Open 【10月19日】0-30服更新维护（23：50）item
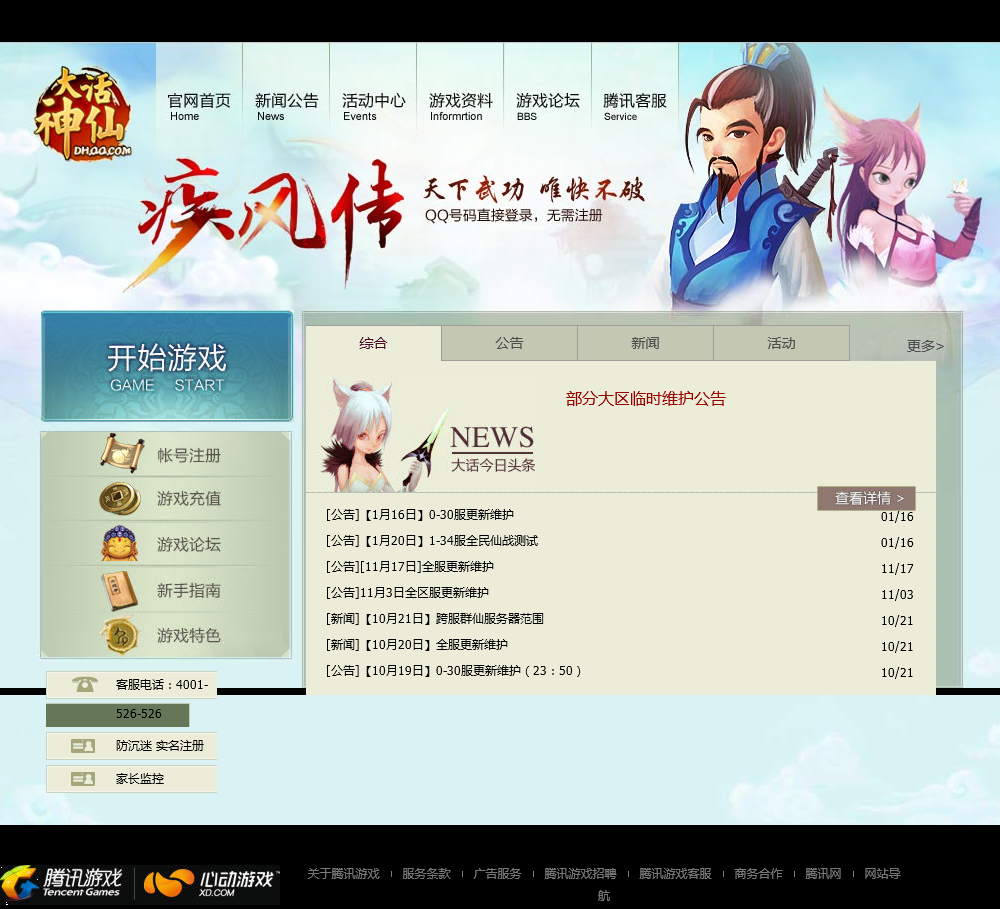The width and height of the screenshot is (1000, 909). click(x=453, y=671)
